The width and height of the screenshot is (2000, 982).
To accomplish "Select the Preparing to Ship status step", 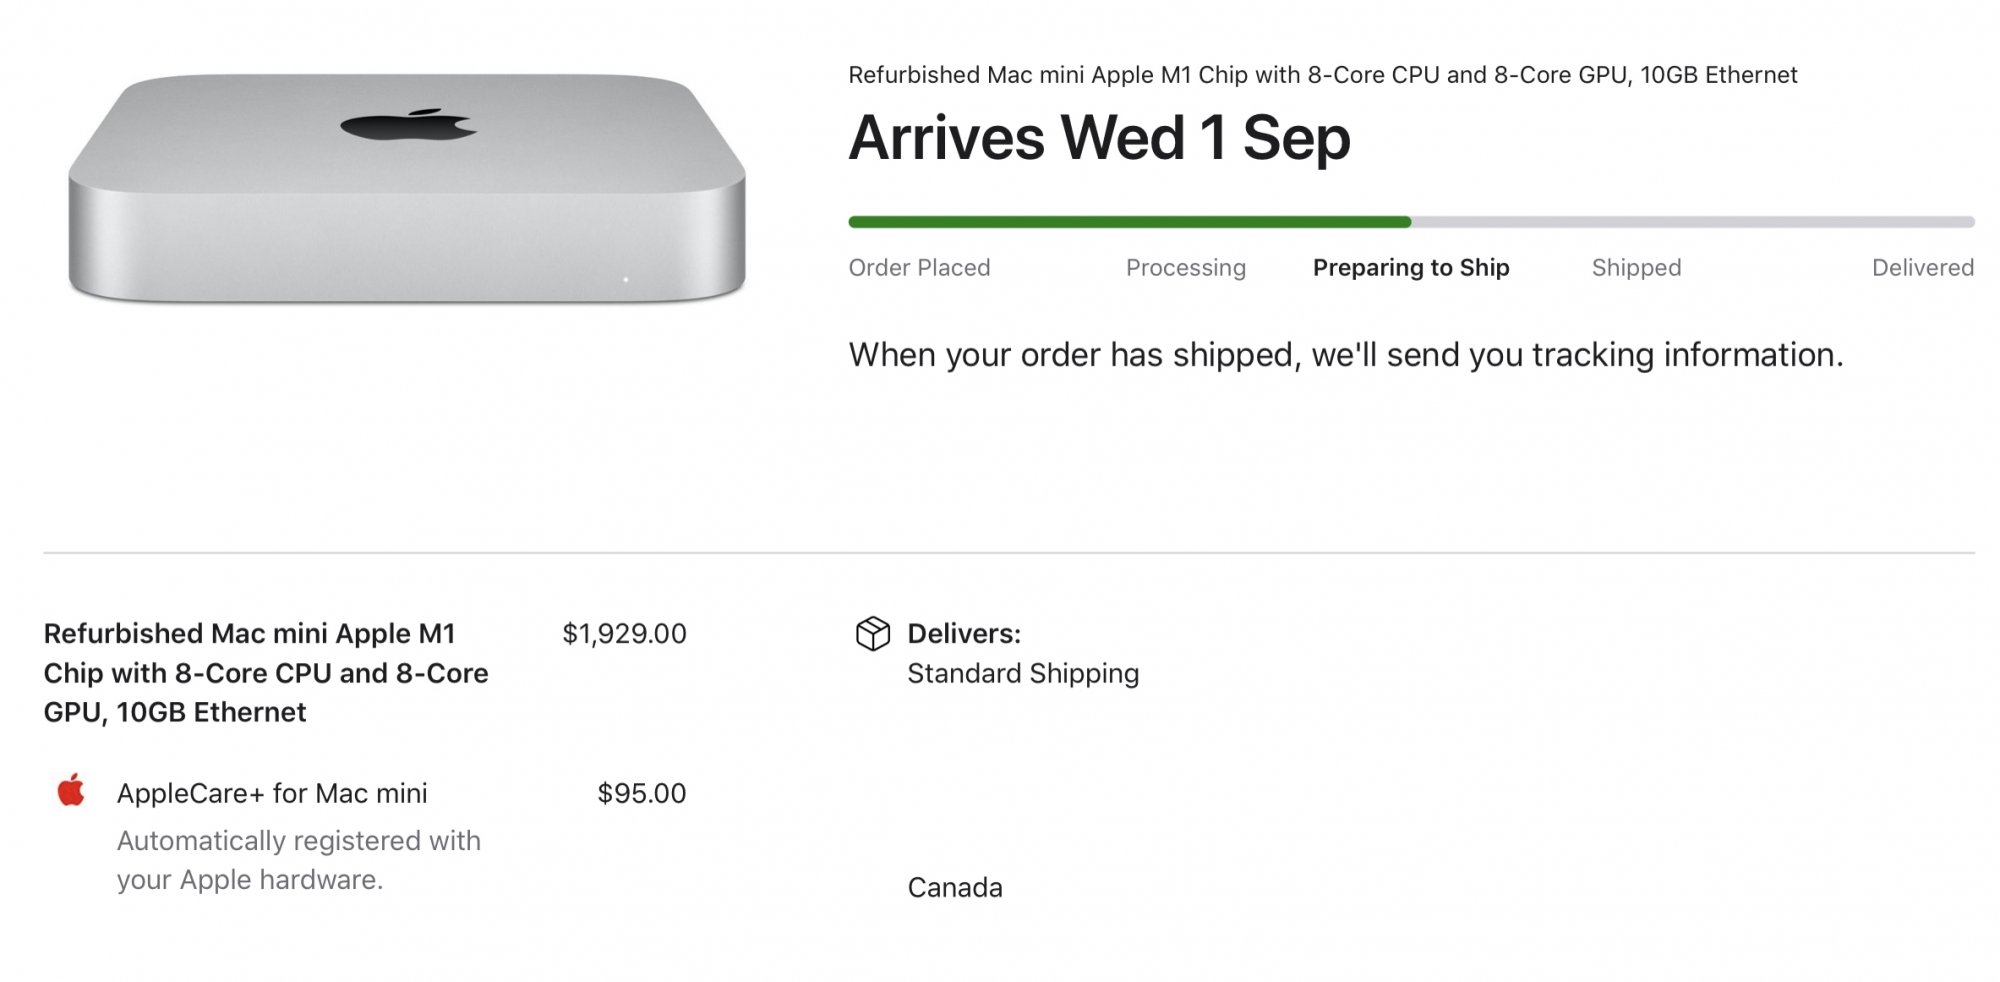I will coord(1410,268).
